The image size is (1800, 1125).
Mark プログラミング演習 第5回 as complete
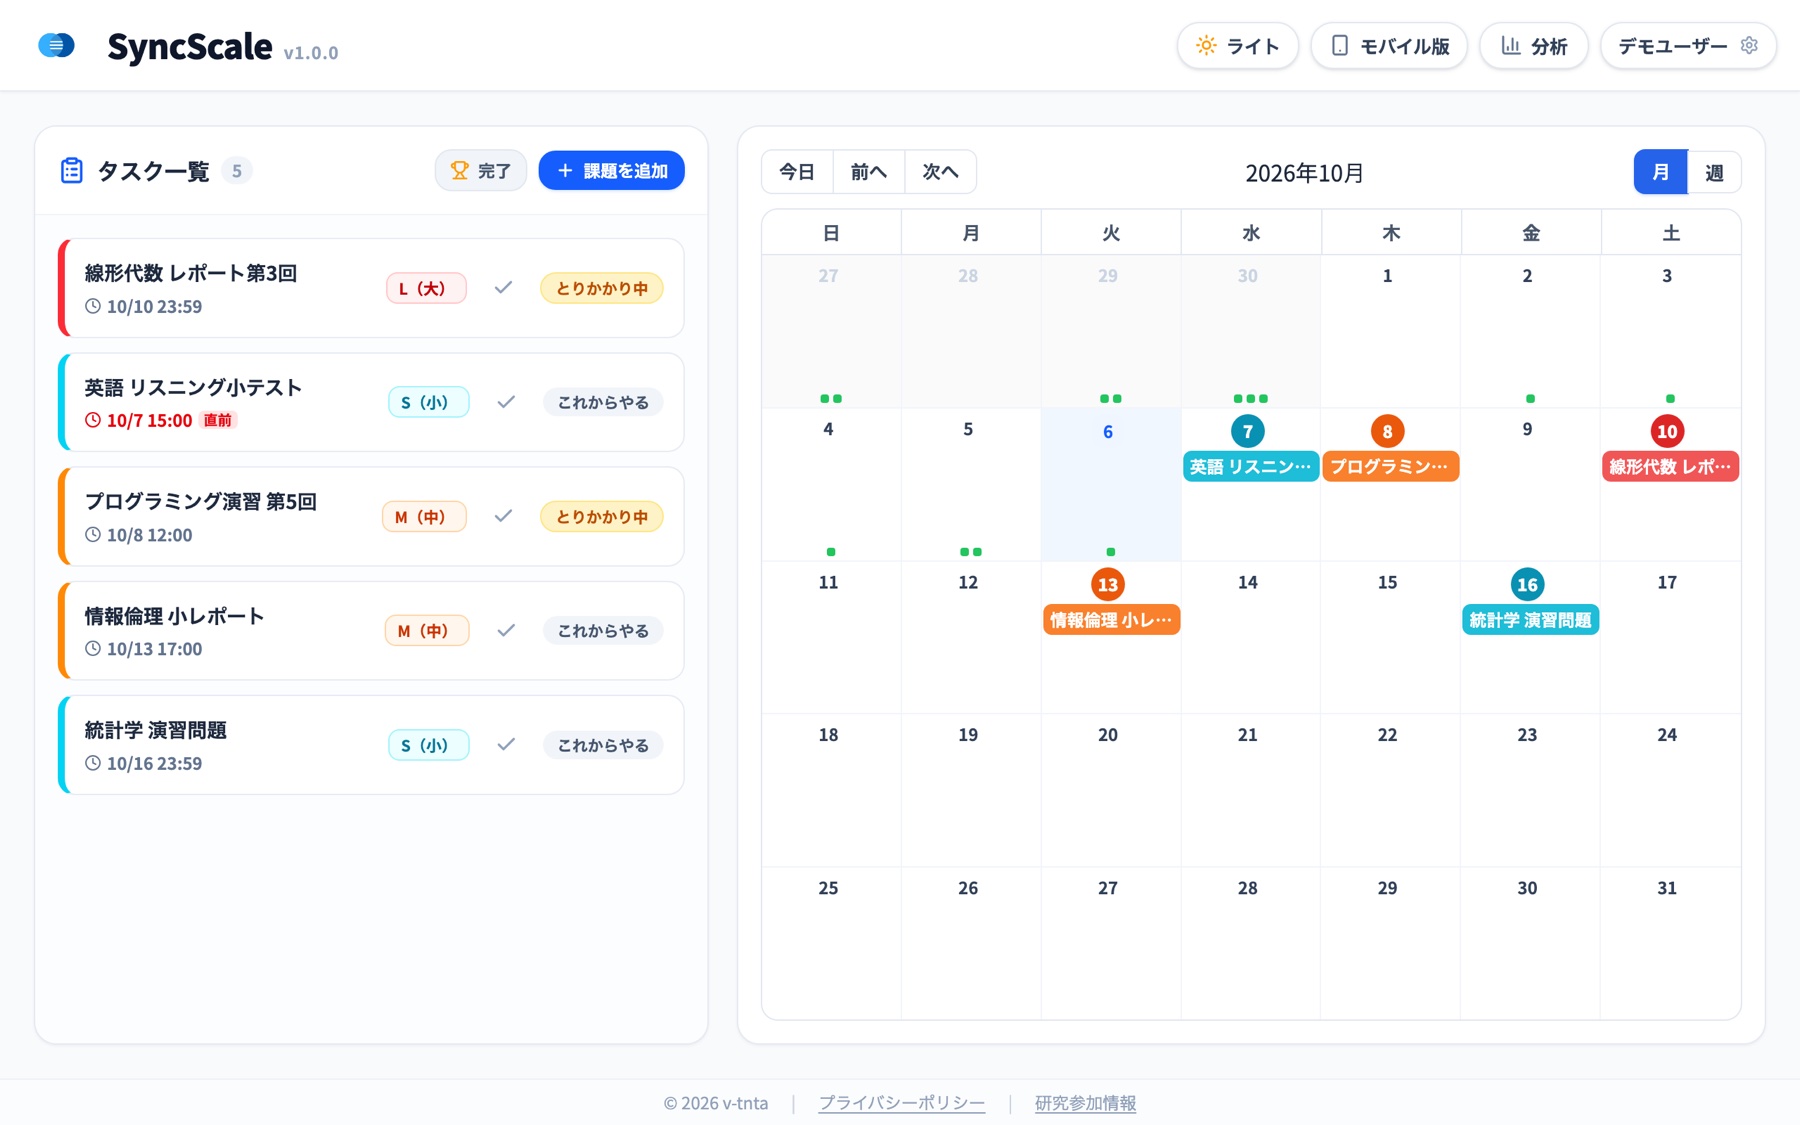pos(503,516)
